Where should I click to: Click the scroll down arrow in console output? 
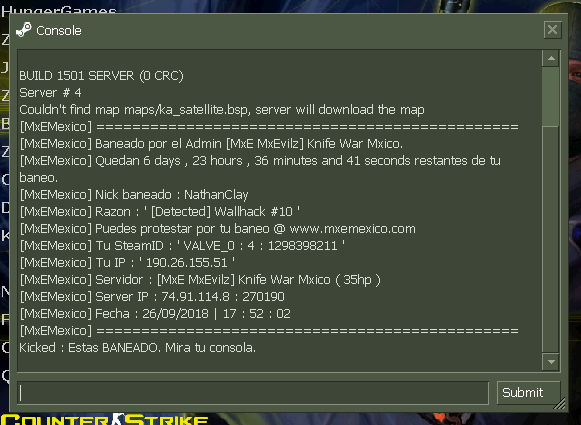pos(551,362)
